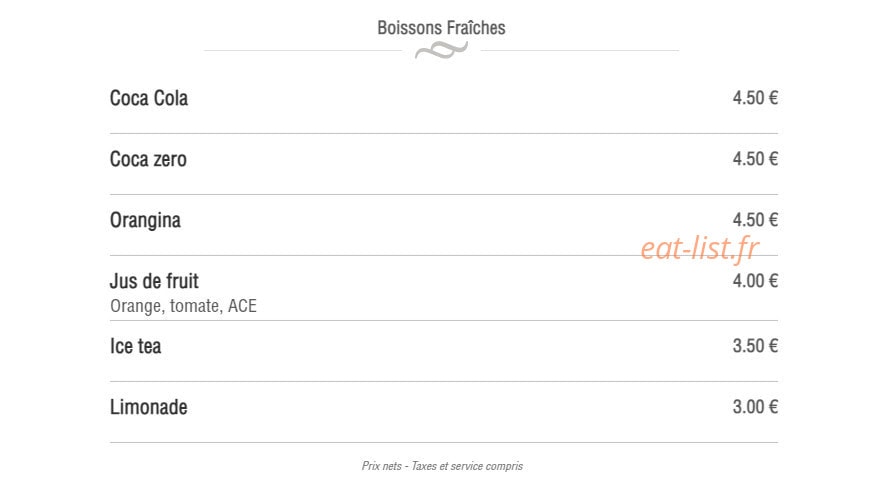Select the Ice tea item
Image resolution: width=869 pixels, height=482 pixels.
135,346
